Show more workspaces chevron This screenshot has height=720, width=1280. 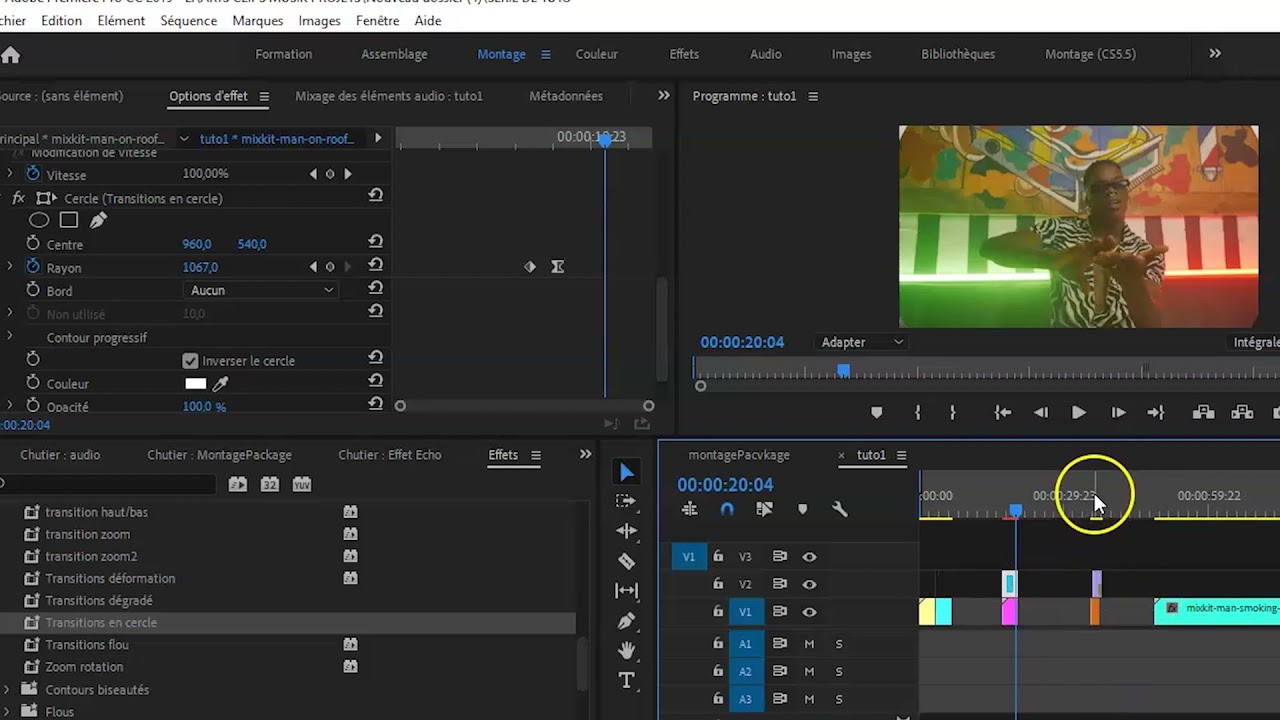1215,54
